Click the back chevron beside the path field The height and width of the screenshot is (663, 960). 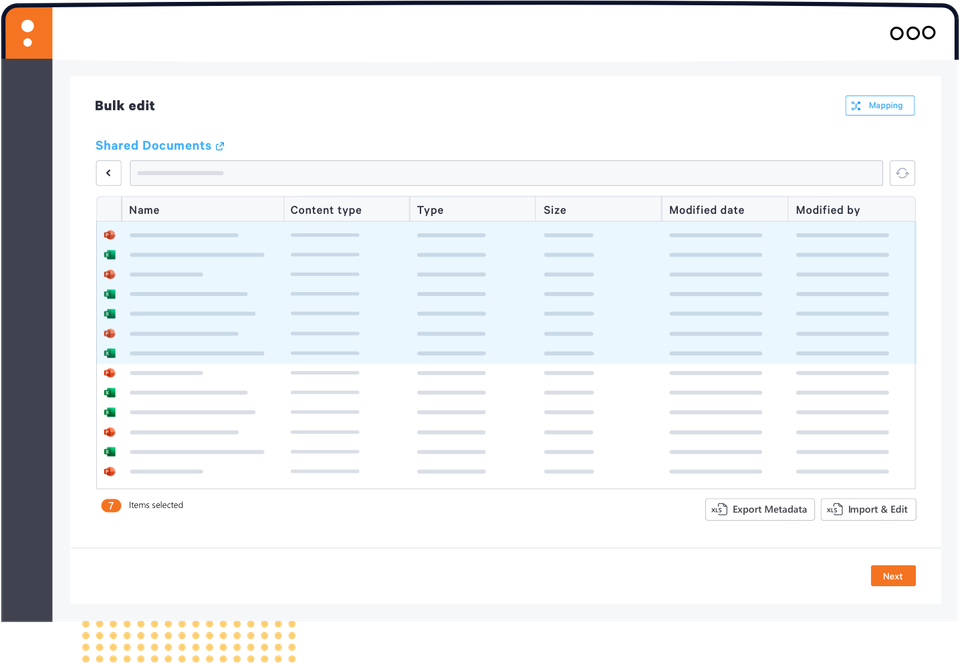108,172
